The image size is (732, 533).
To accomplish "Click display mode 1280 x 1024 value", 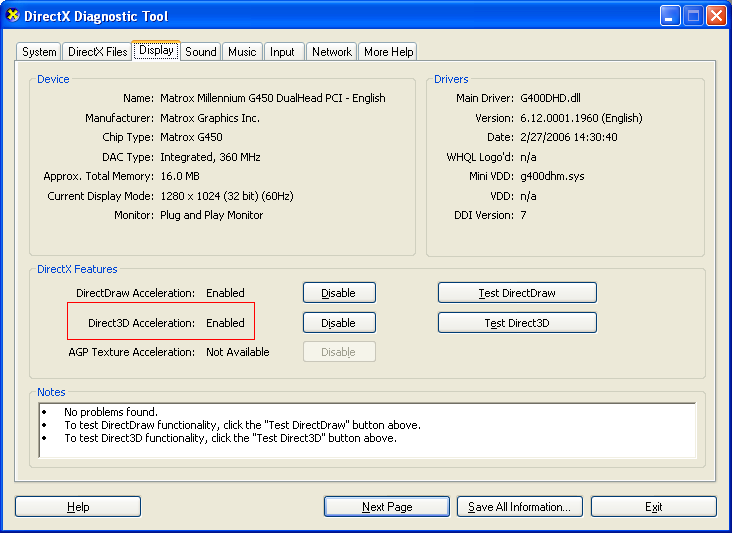I will coord(227,196).
